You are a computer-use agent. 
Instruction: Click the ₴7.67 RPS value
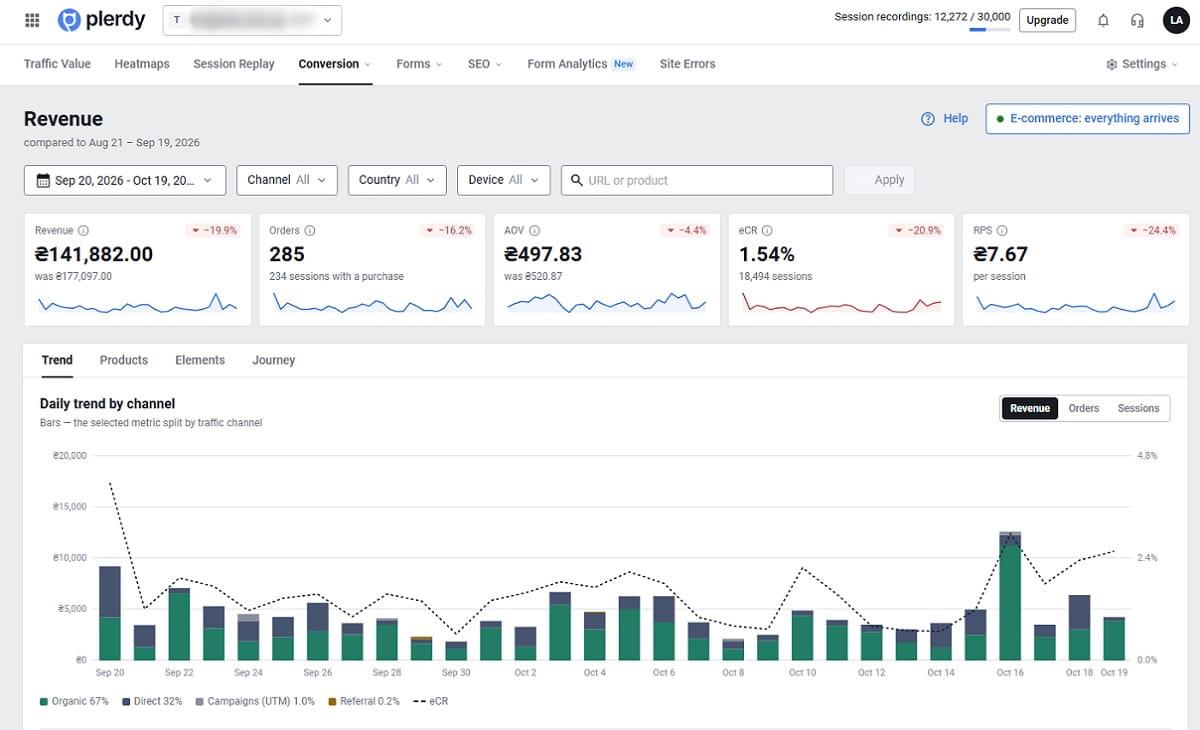(x=1000, y=254)
